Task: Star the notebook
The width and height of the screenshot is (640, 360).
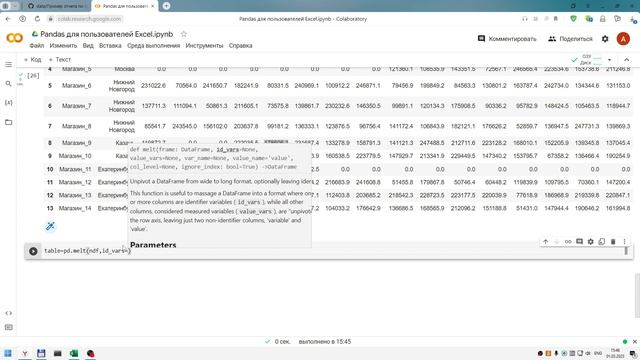Action: (x=184, y=34)
